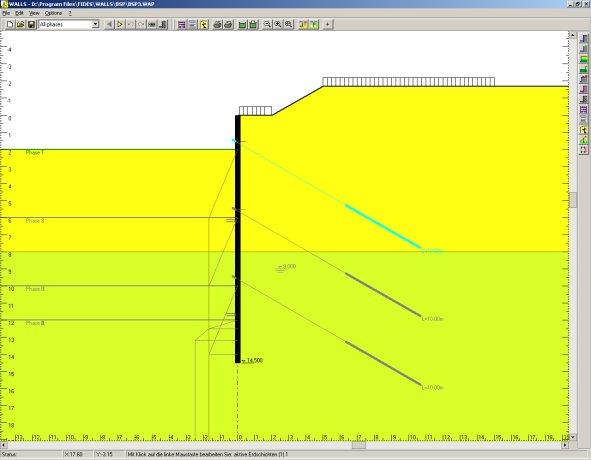591x460 pixels.
Task: Click the plus button in the toolbar
Action: [x=328, y=25]
